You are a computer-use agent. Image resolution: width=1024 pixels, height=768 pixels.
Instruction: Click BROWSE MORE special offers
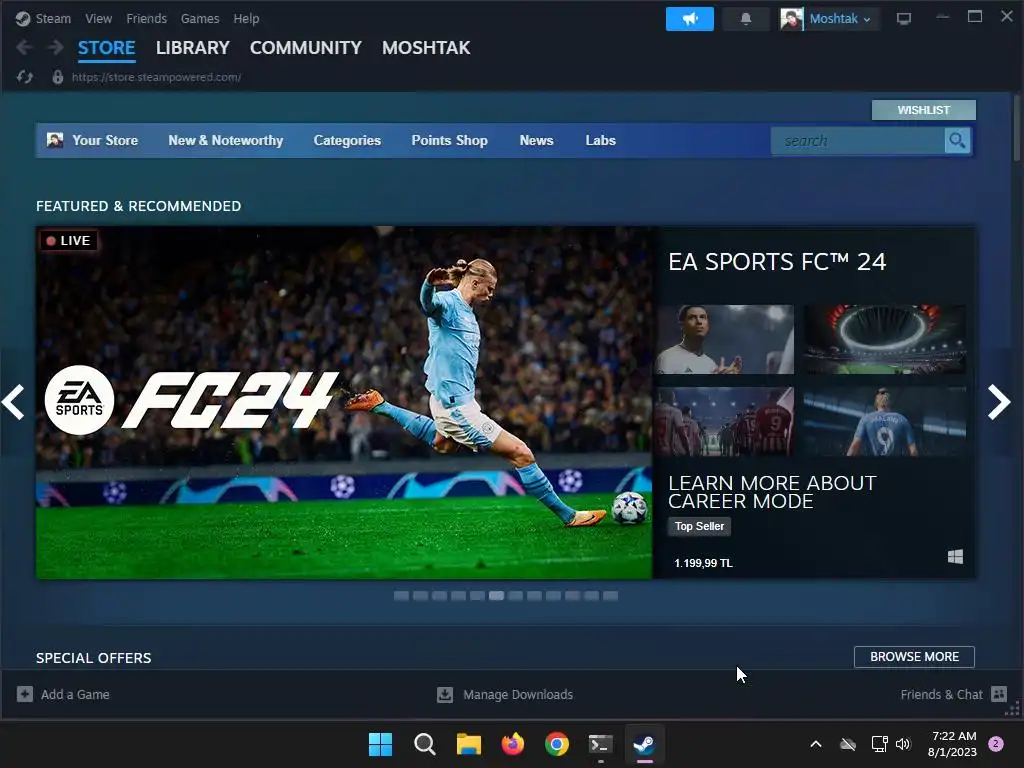[x=914, y=656]
